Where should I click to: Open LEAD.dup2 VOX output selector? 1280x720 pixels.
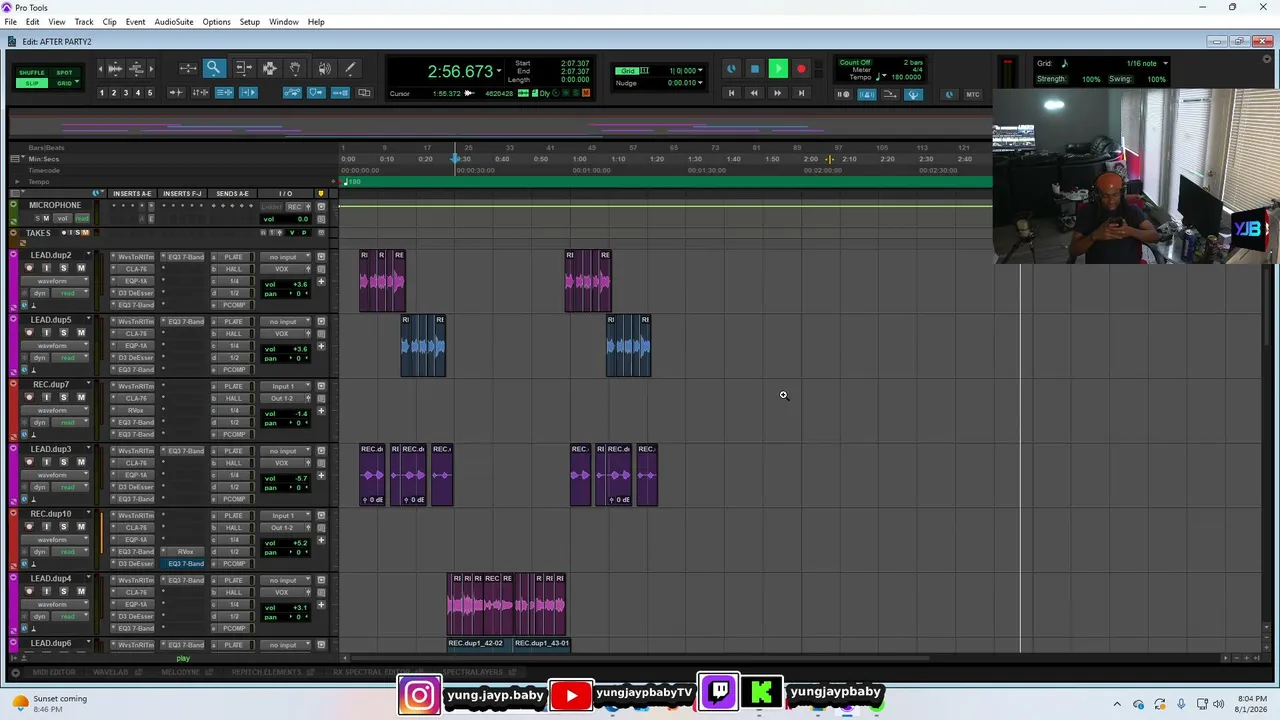[285, 269]
